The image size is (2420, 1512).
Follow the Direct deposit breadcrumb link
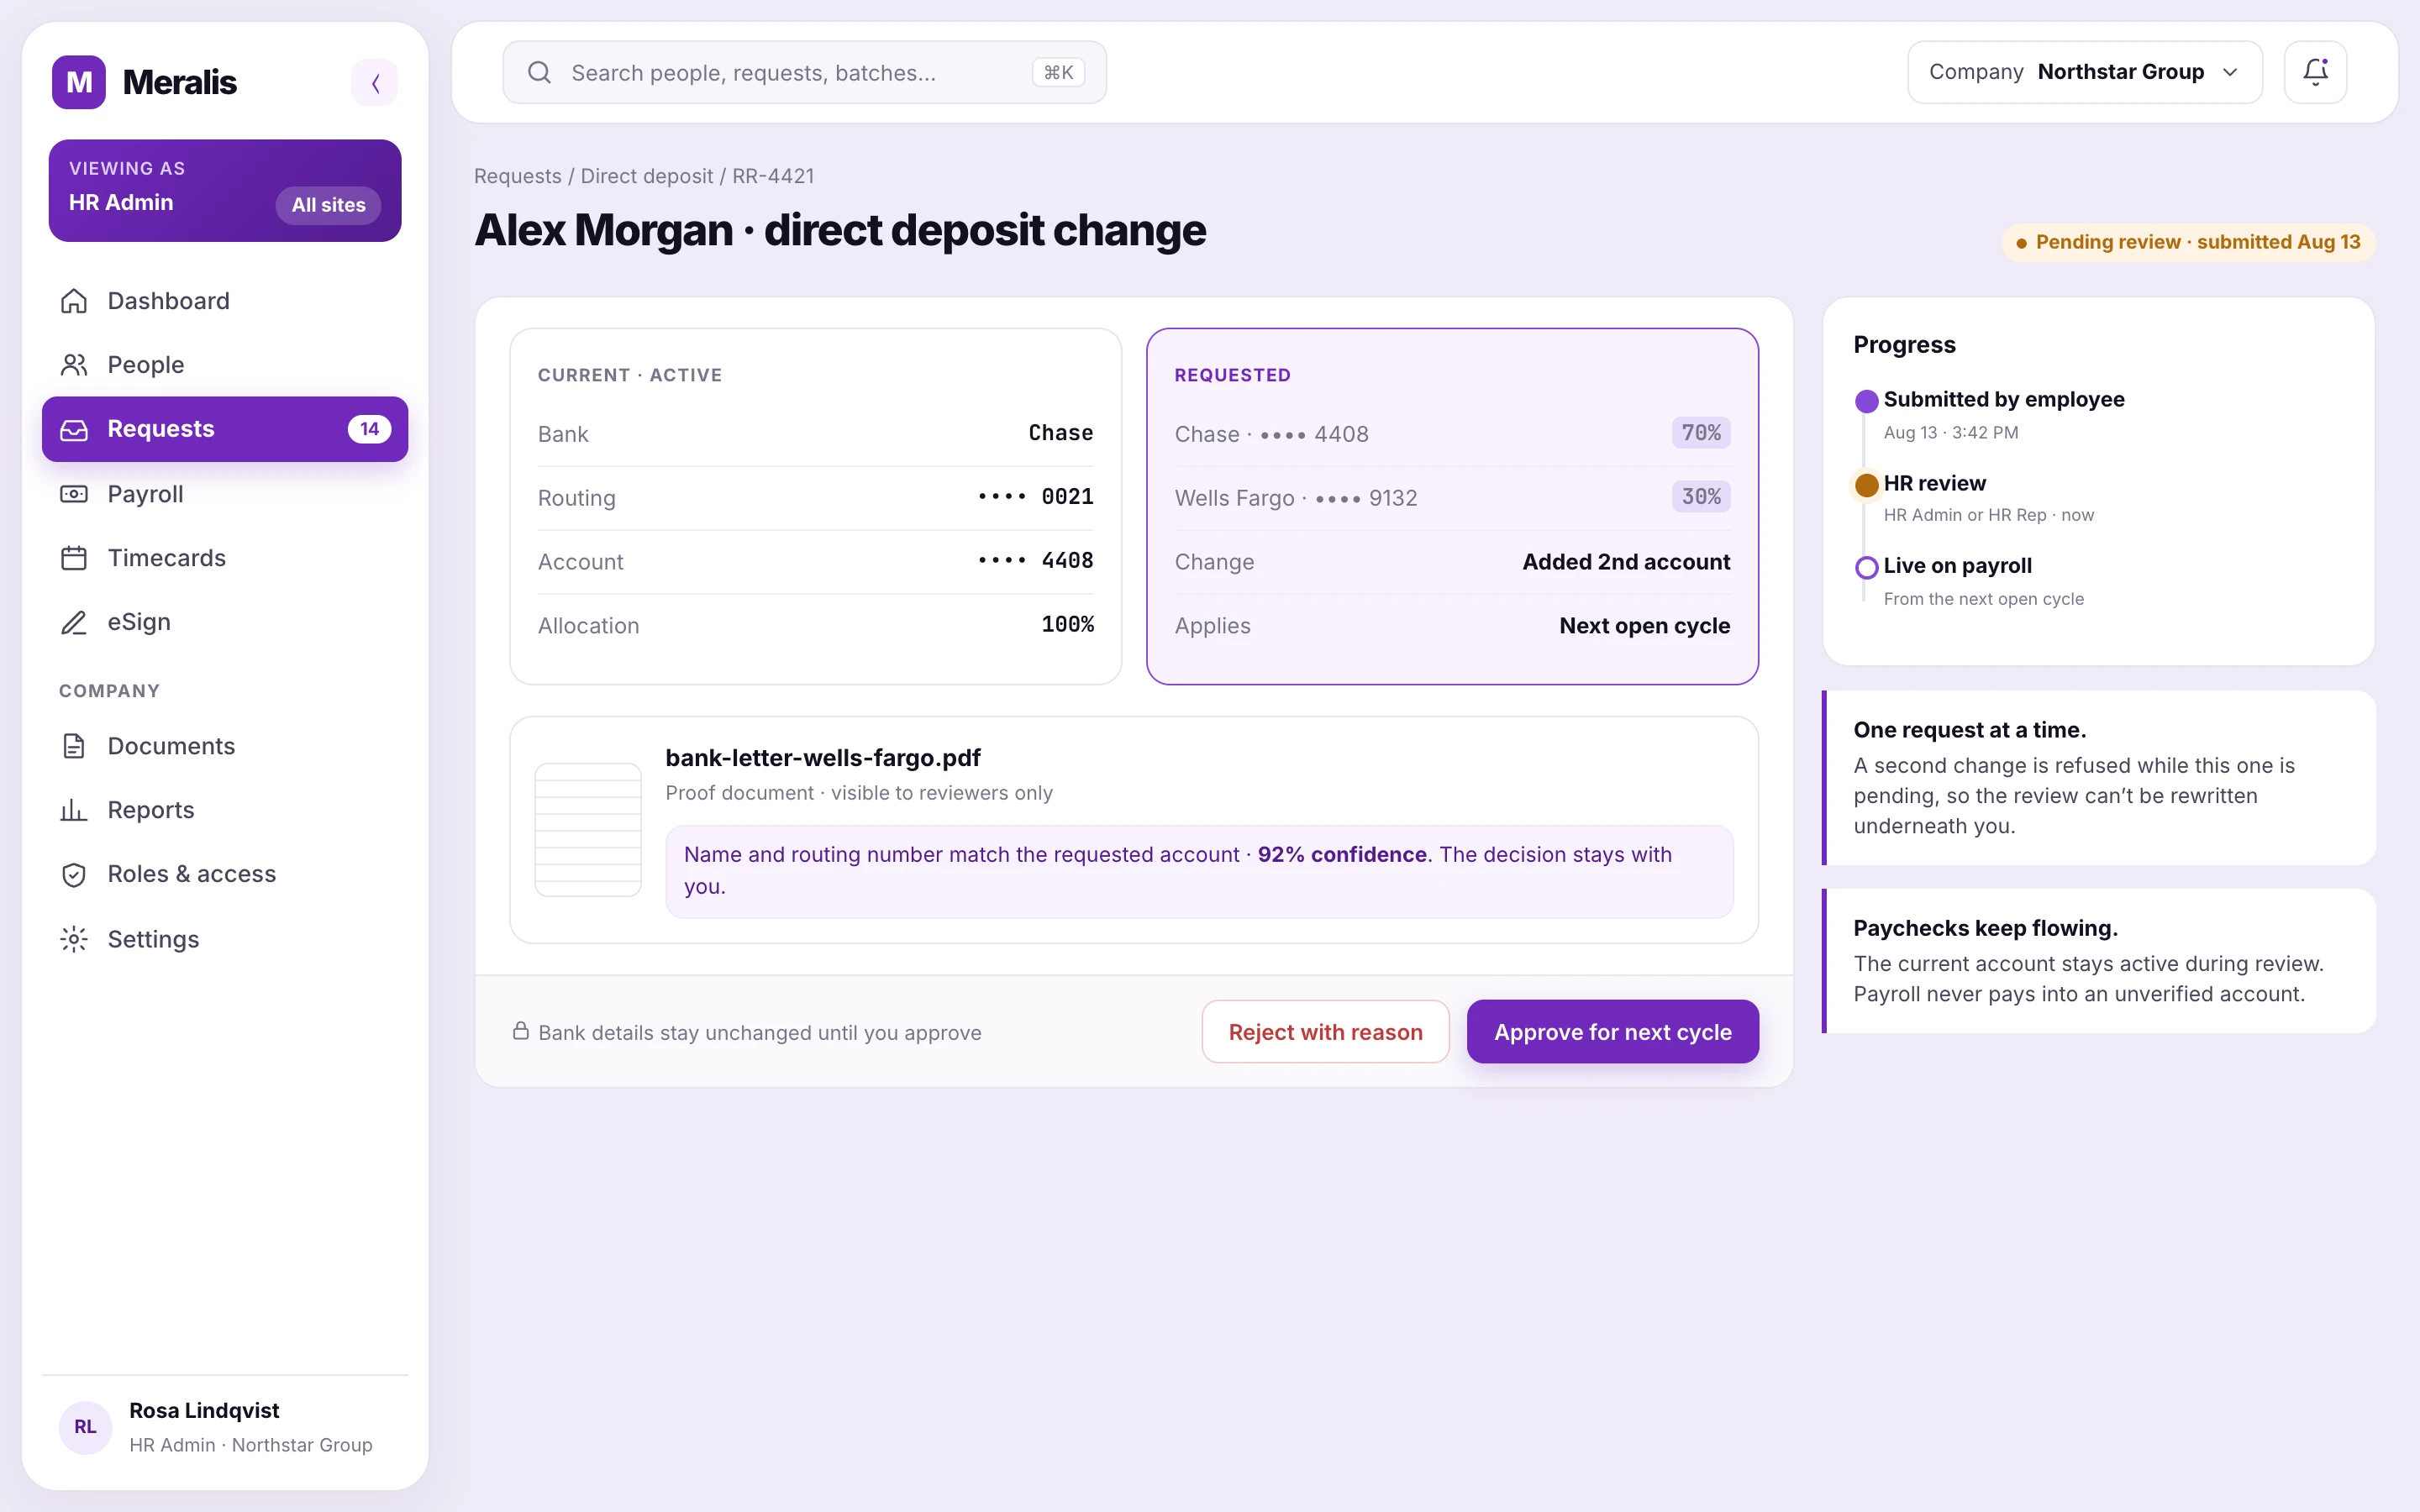tap(647, 176)
